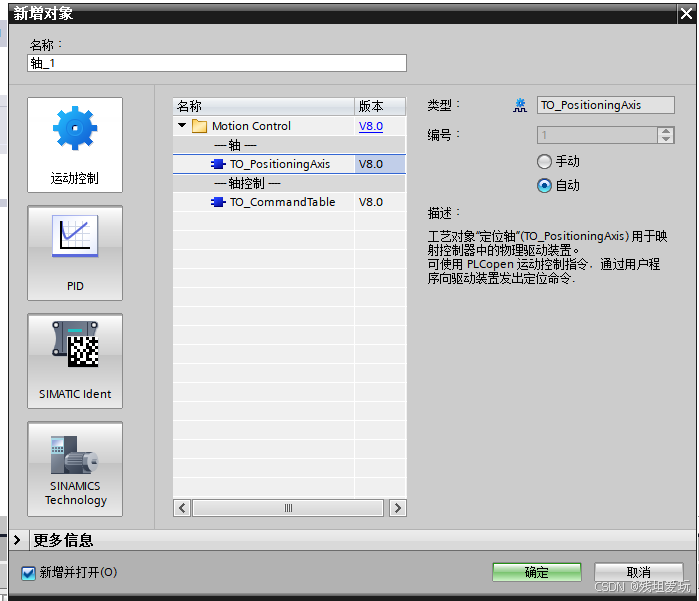Cancel with the 取消 button
This screenshot has height=601, width=699.
pyautogui.click(x=639, y=572)
